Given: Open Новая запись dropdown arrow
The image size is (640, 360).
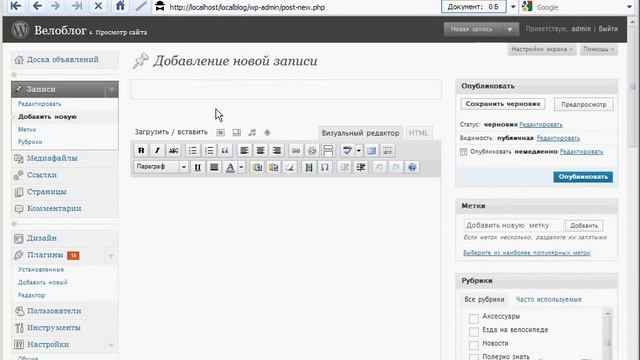Looking at the screenshot, I should (510, 29).
